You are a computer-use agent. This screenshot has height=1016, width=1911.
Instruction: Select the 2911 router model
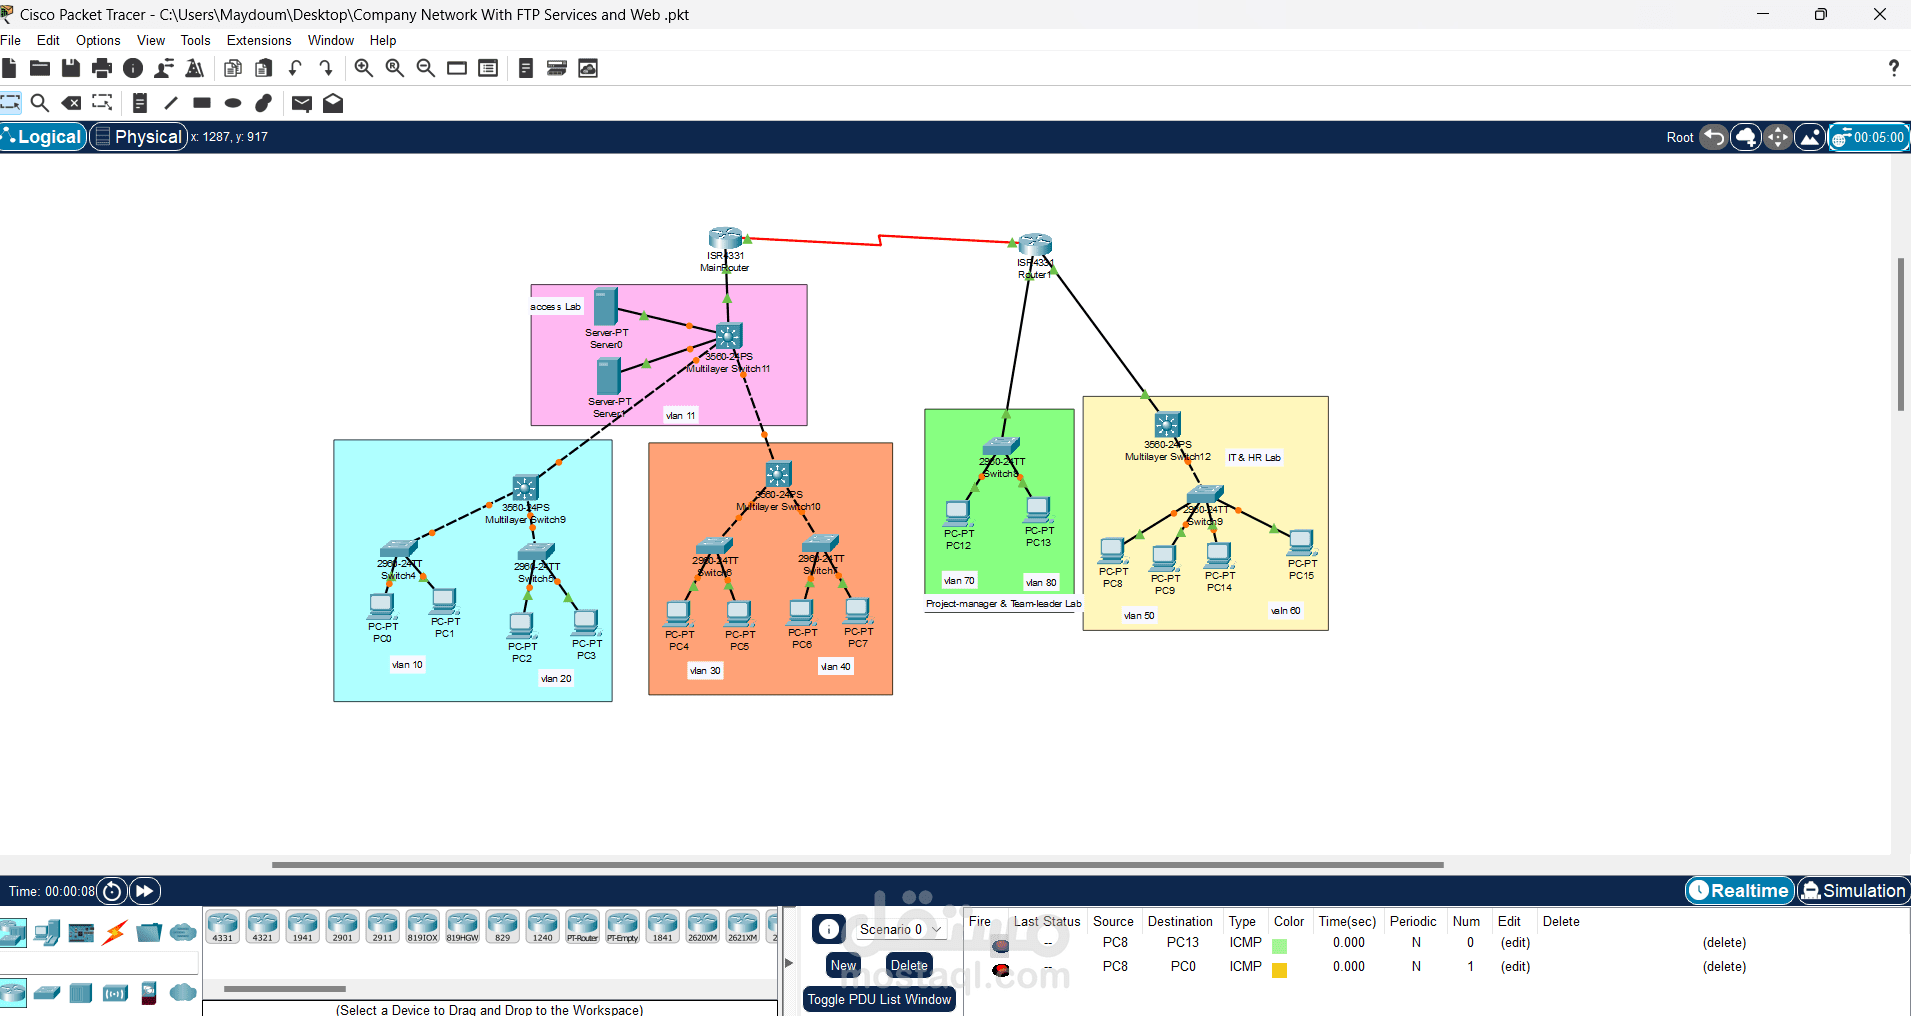(382, 927)
